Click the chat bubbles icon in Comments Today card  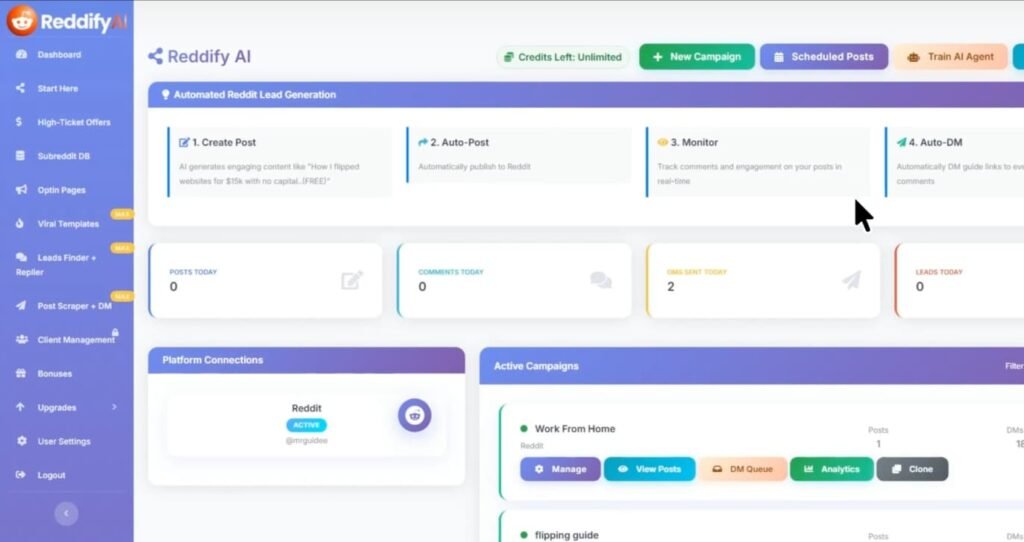pyautogui.click(x=601, y=281)
